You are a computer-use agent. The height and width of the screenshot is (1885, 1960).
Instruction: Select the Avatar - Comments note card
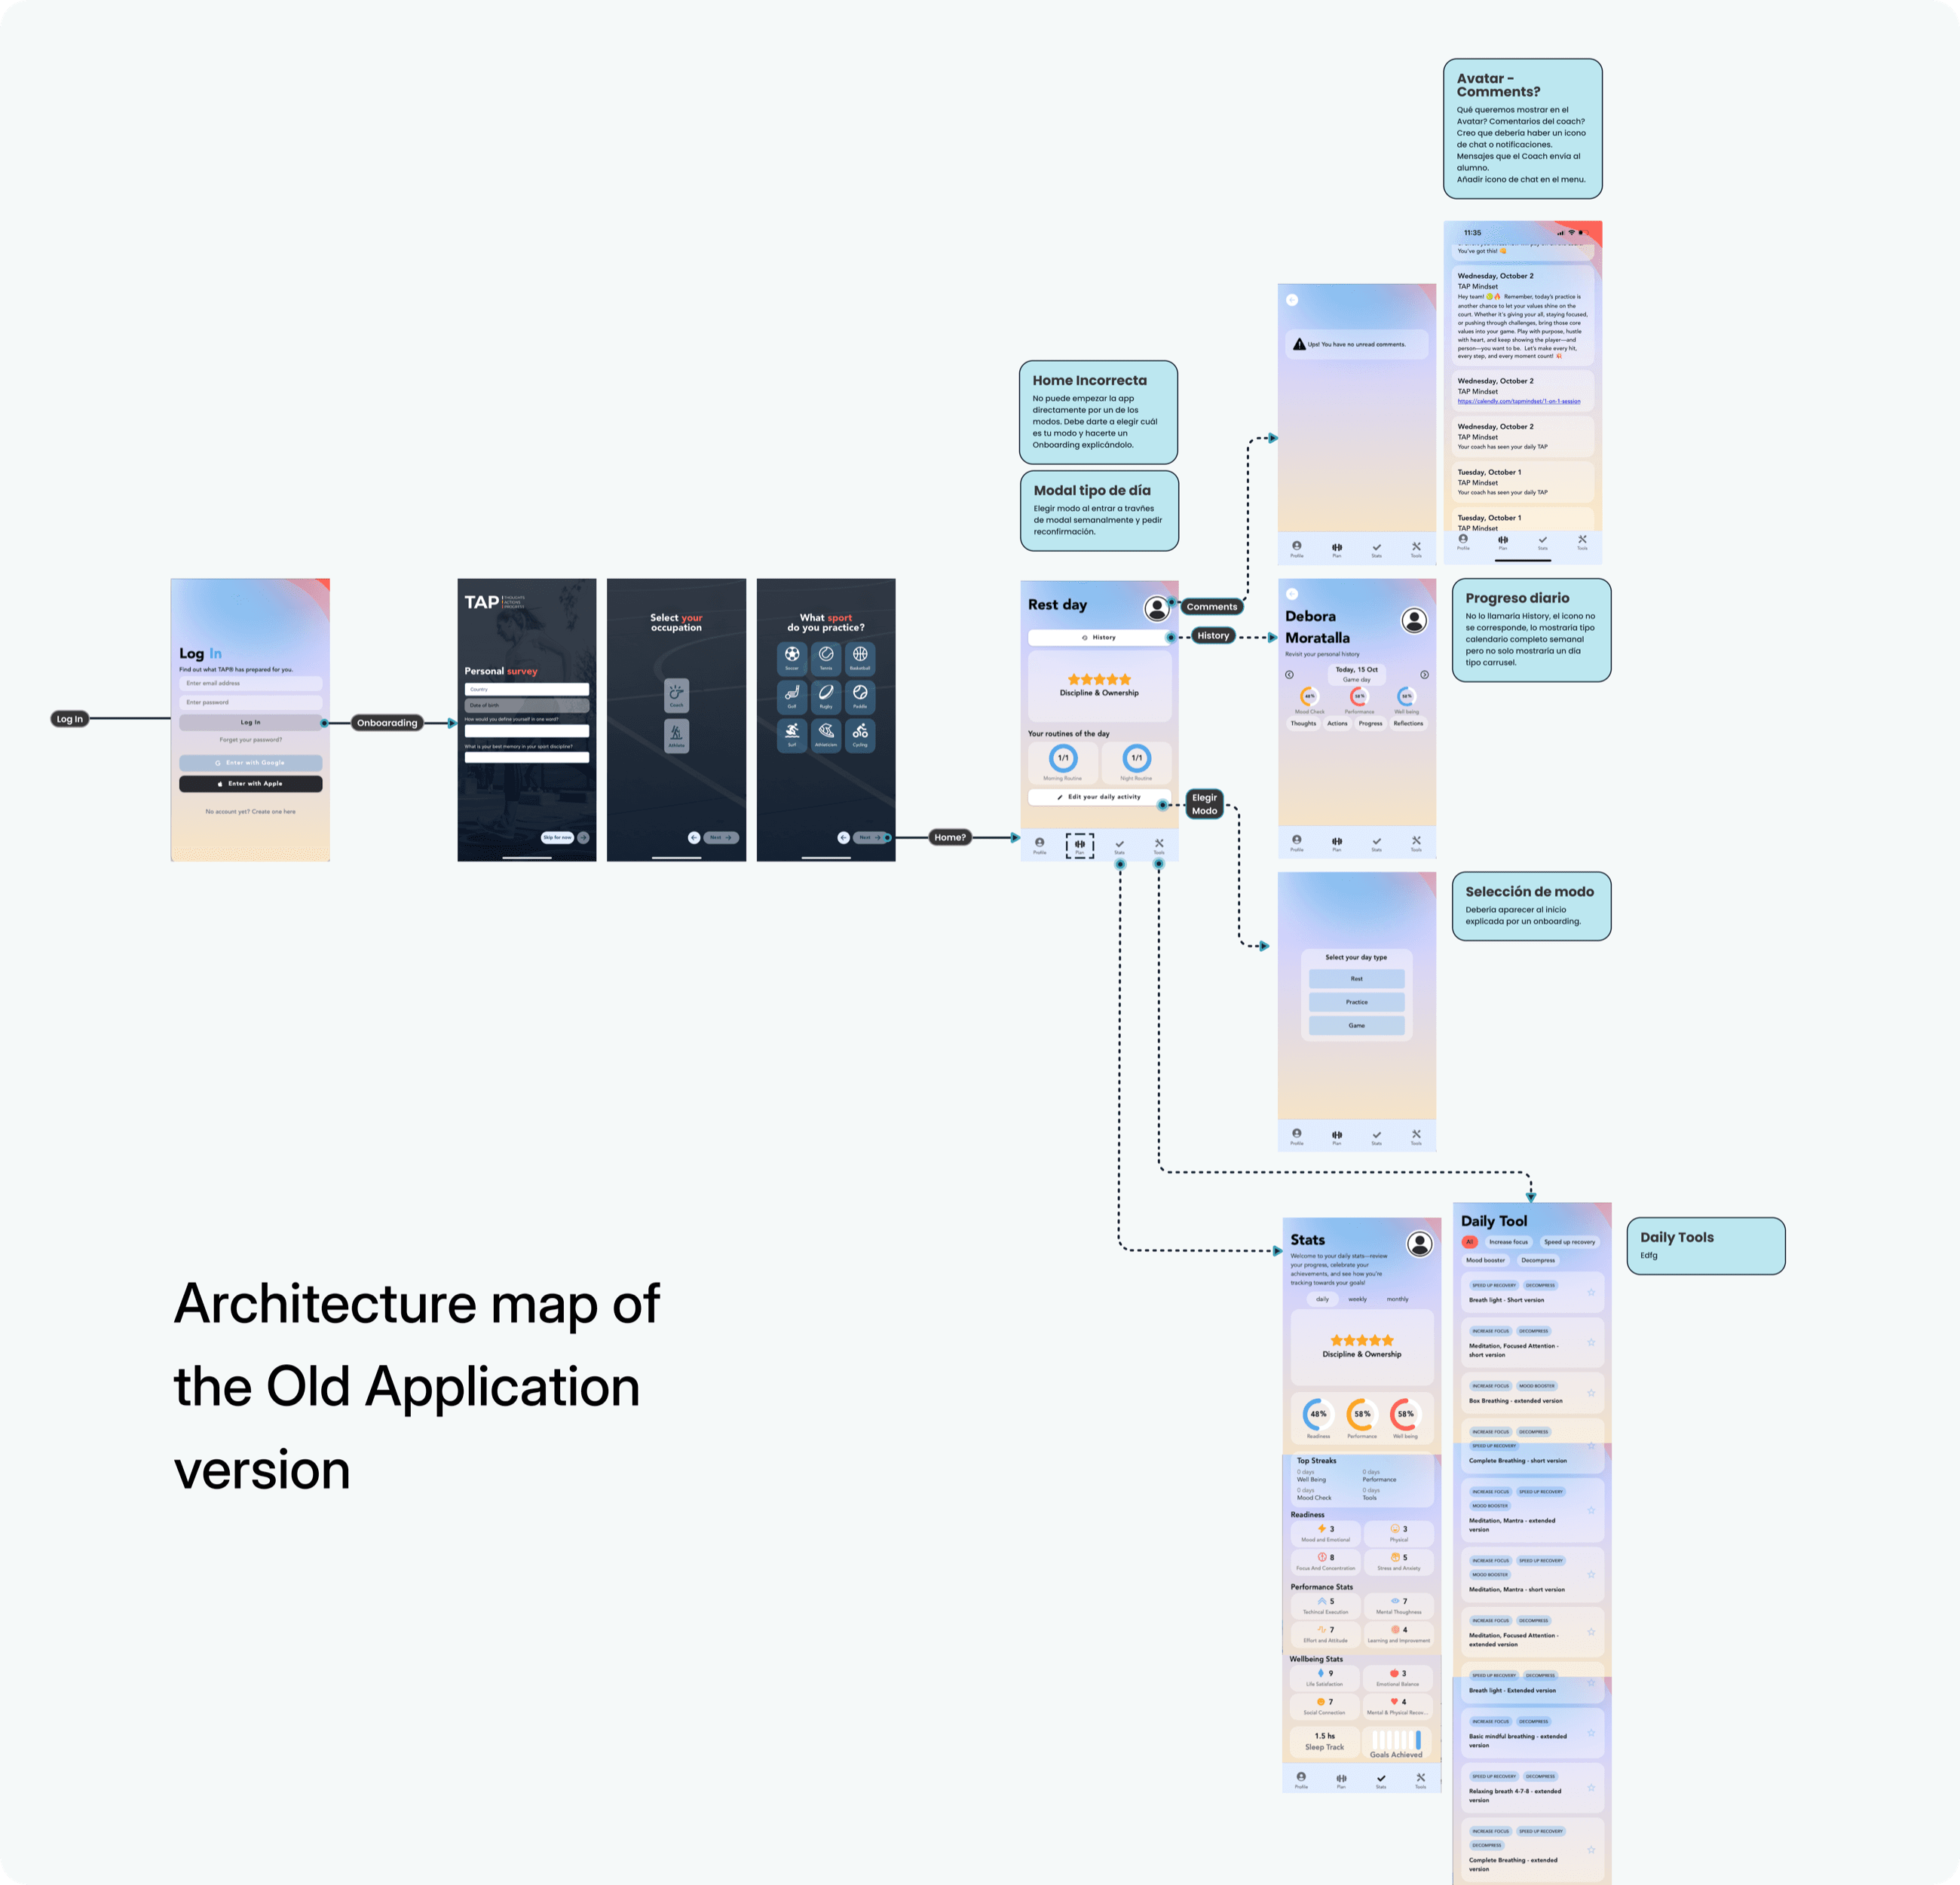(1523, 128)
